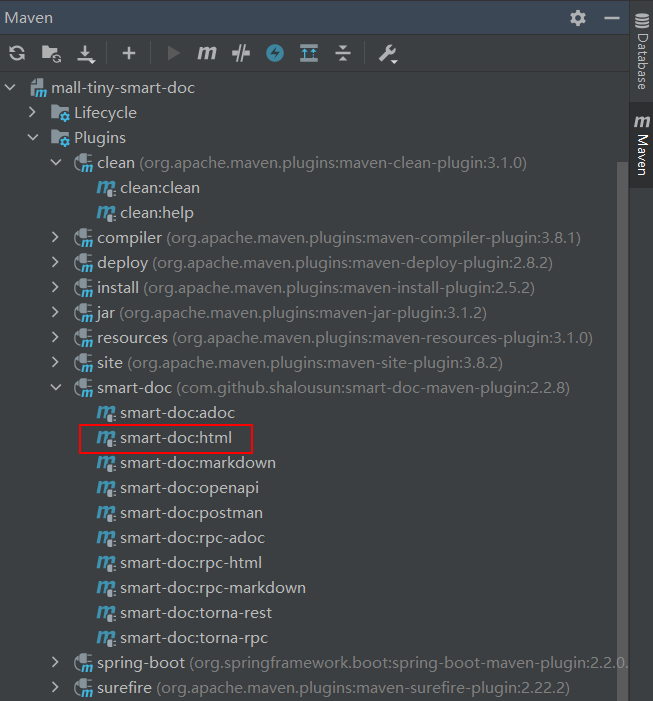Toggle offline mode lightning icon

(275, 53)
